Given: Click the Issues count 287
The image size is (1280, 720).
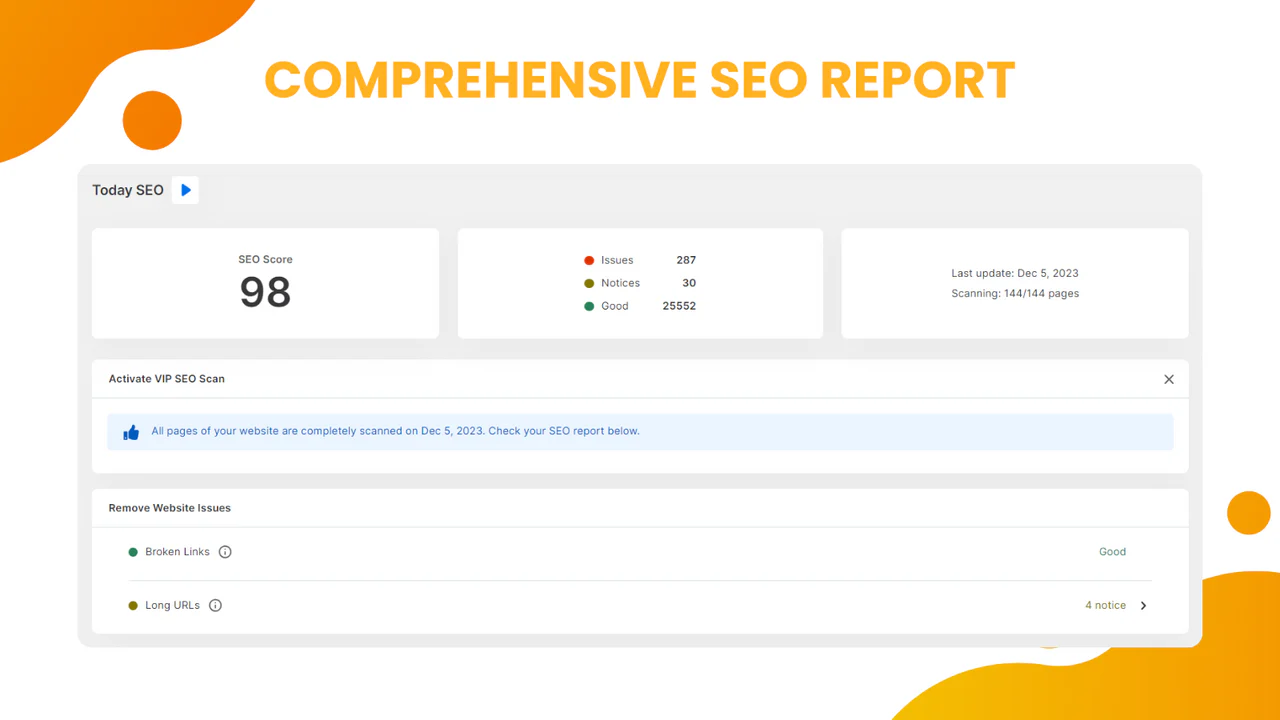Looking at the screenshot, I should (686, 260).
